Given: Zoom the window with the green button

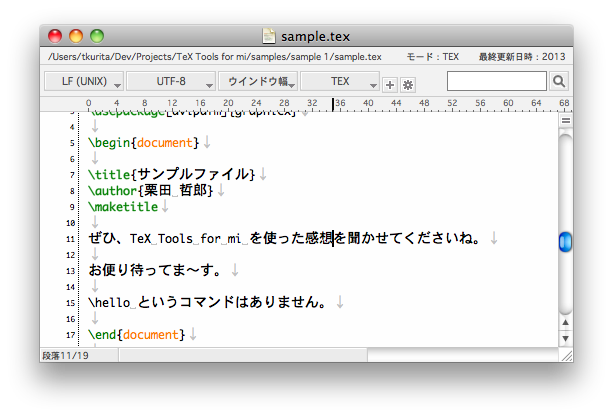Looking at the screenshot, I should pos(97,36).
